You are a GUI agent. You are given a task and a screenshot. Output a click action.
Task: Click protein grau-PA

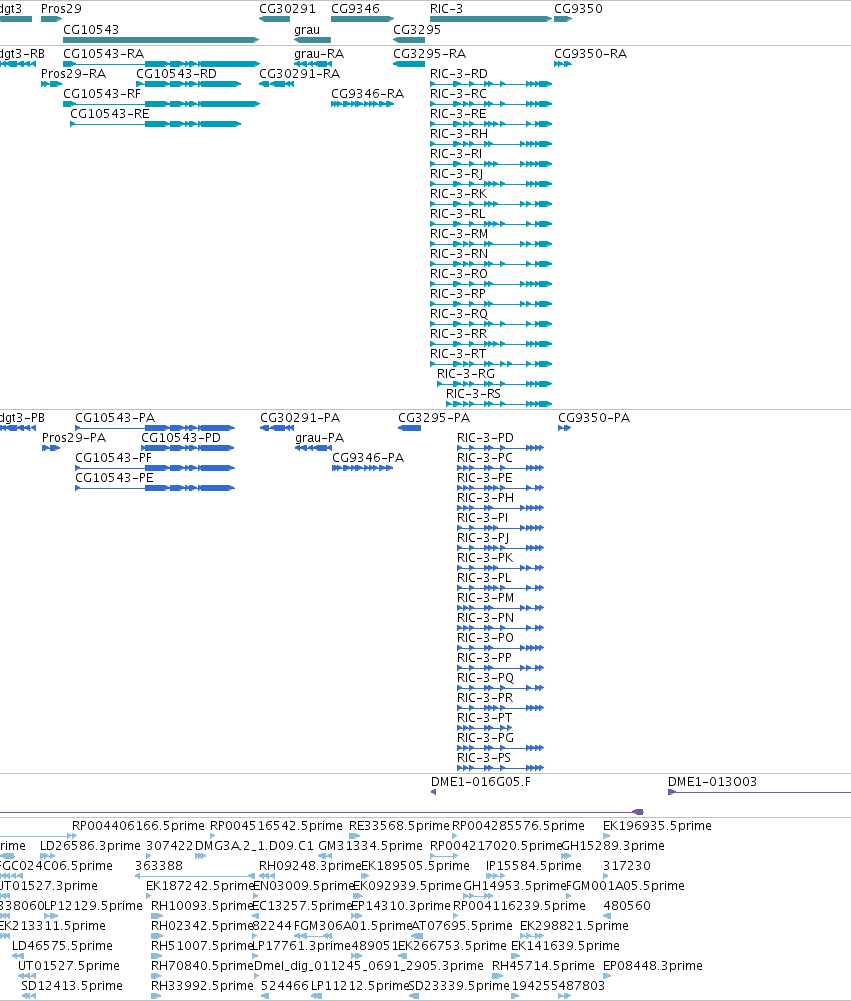pos(320,438)
